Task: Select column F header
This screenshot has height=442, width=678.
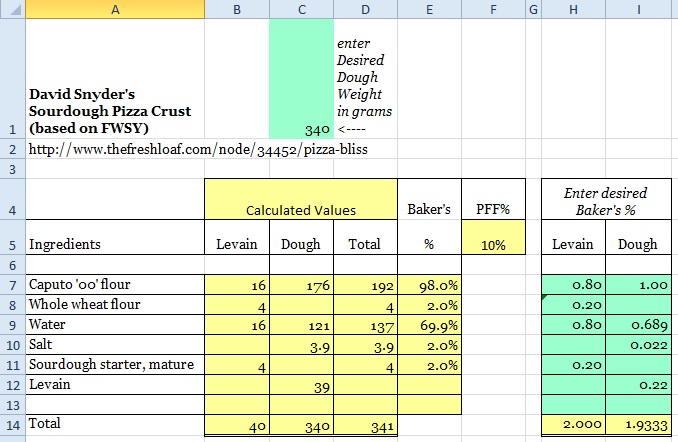Action: 493,9
